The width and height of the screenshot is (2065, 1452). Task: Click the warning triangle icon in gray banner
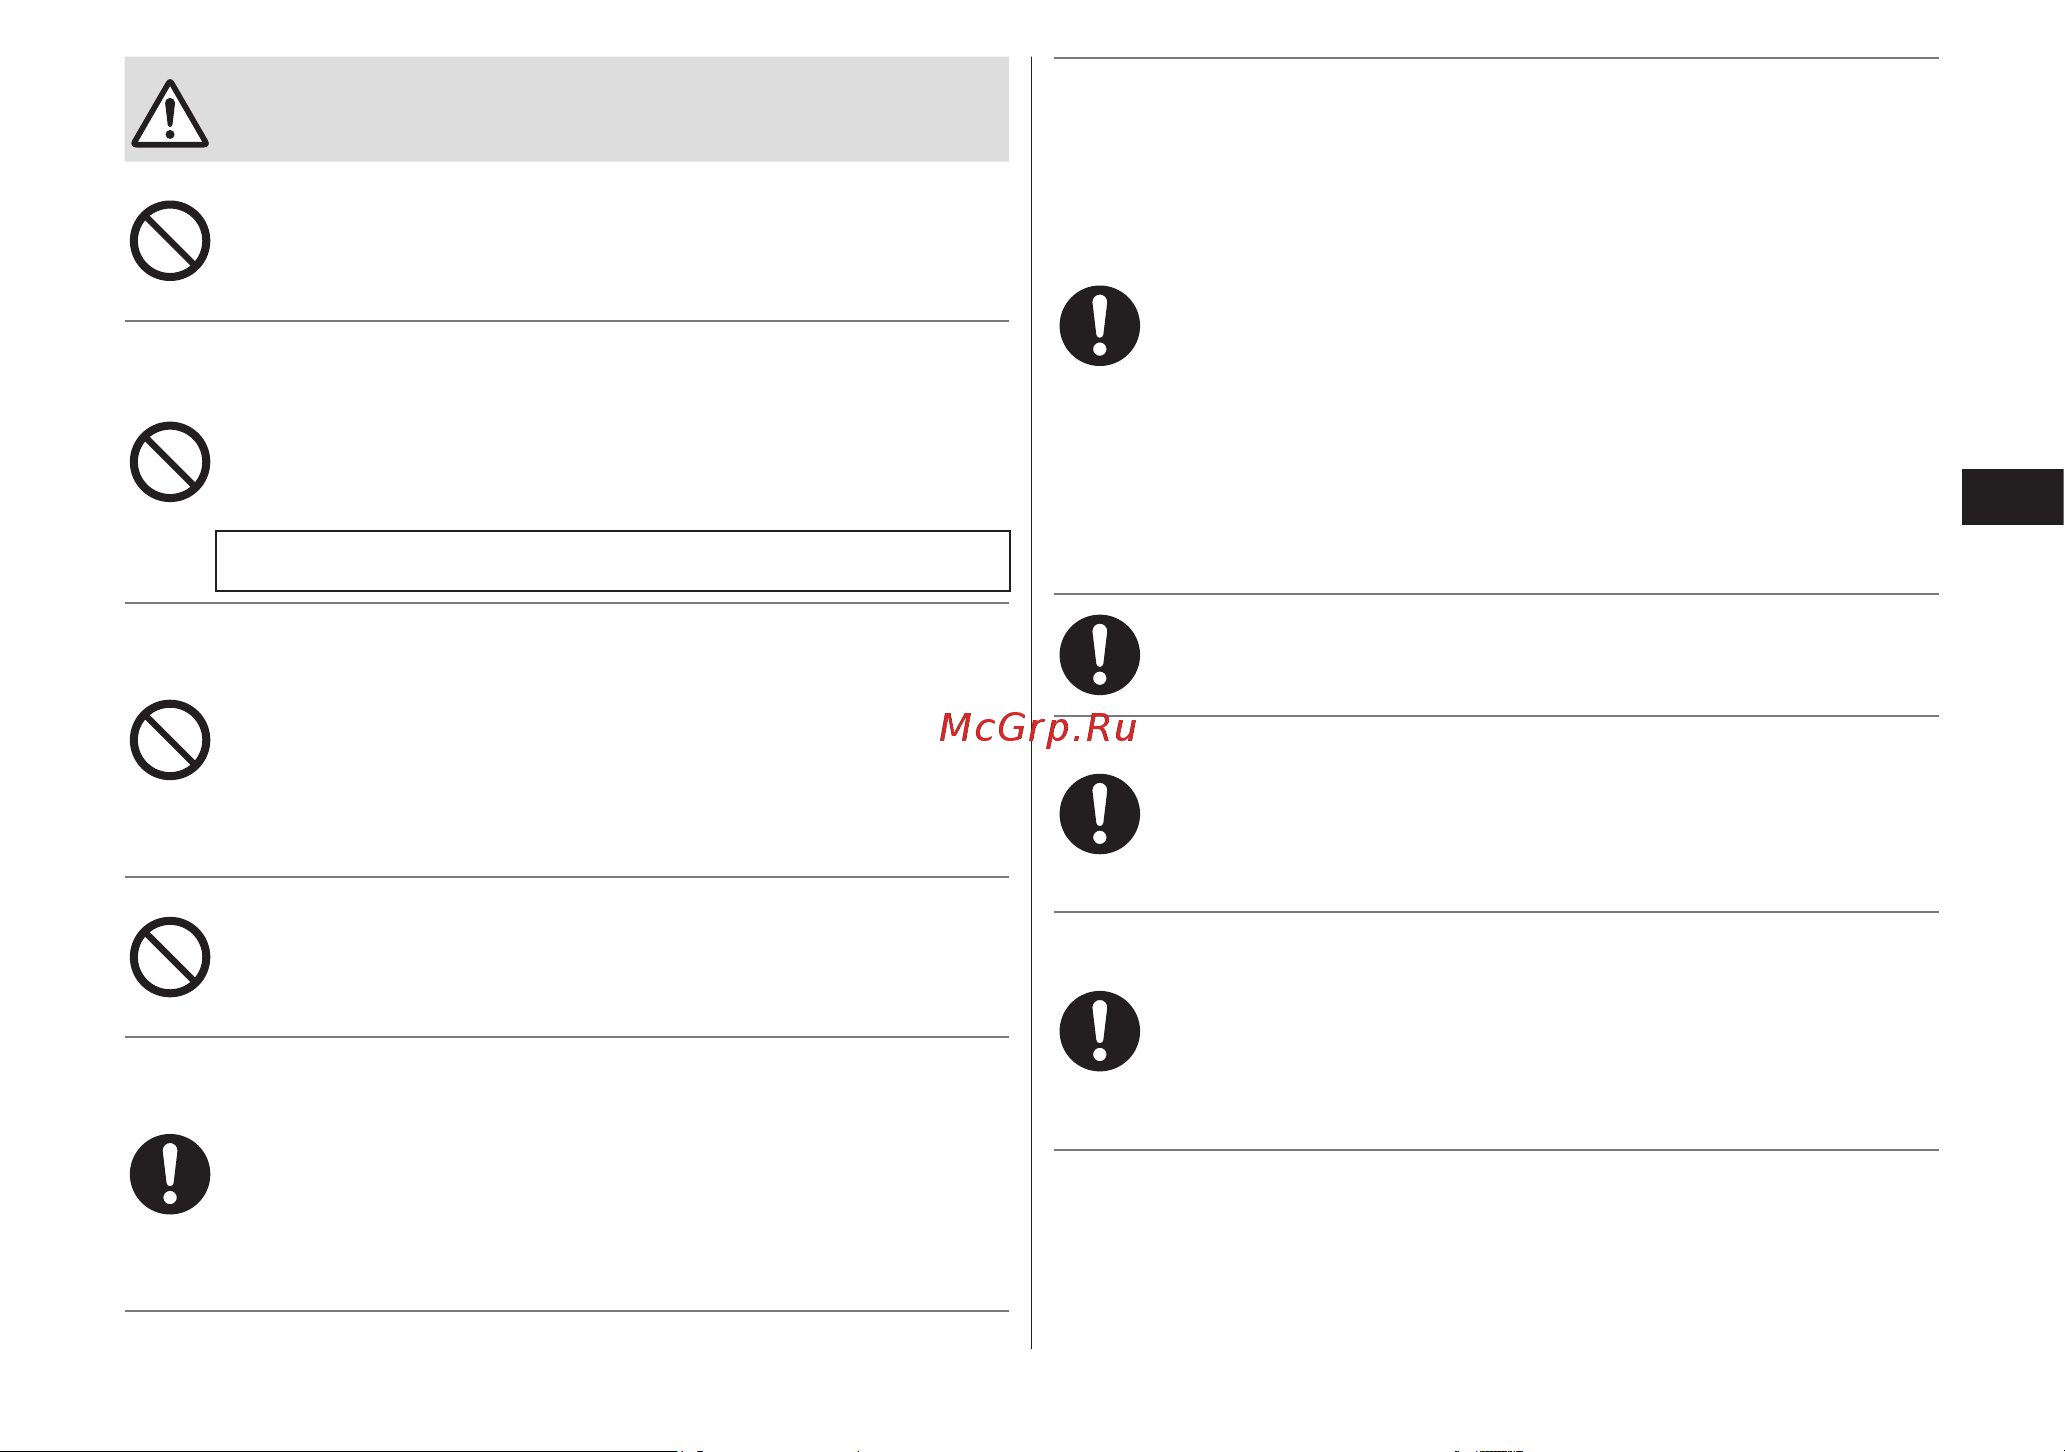coord(170,113)
